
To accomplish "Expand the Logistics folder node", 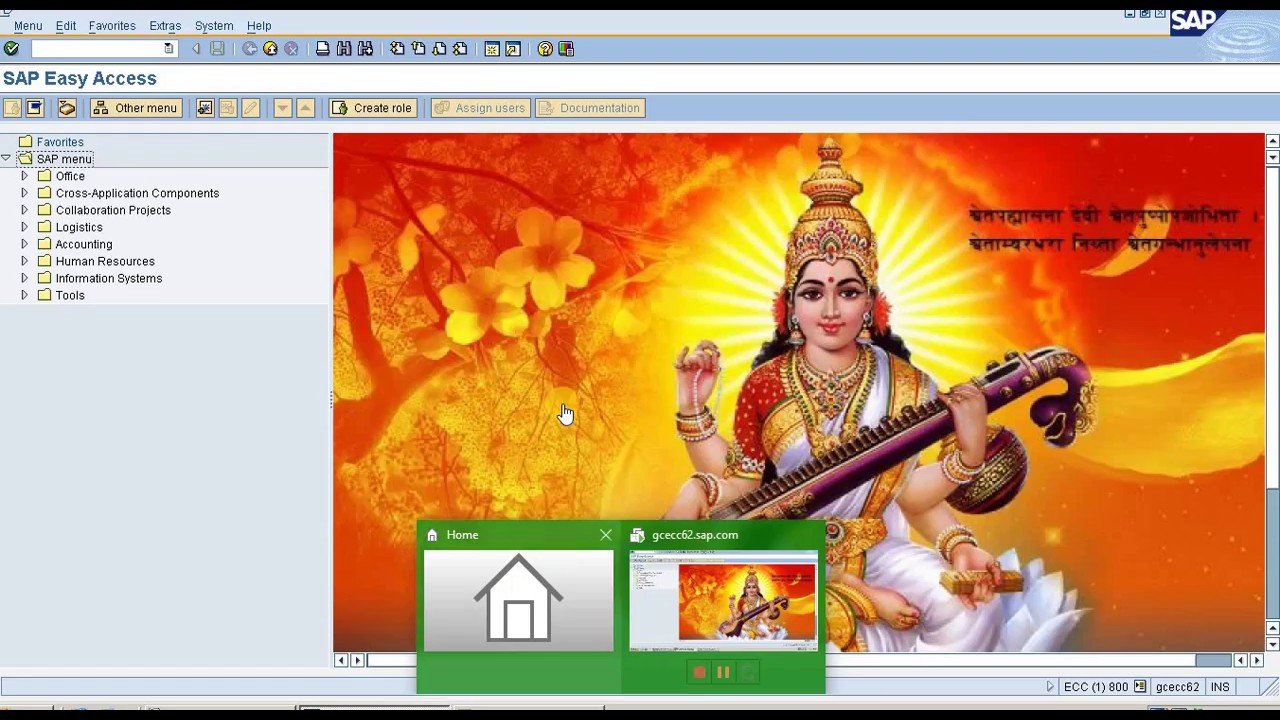I will pyautogui.click(x=24, y=227).
